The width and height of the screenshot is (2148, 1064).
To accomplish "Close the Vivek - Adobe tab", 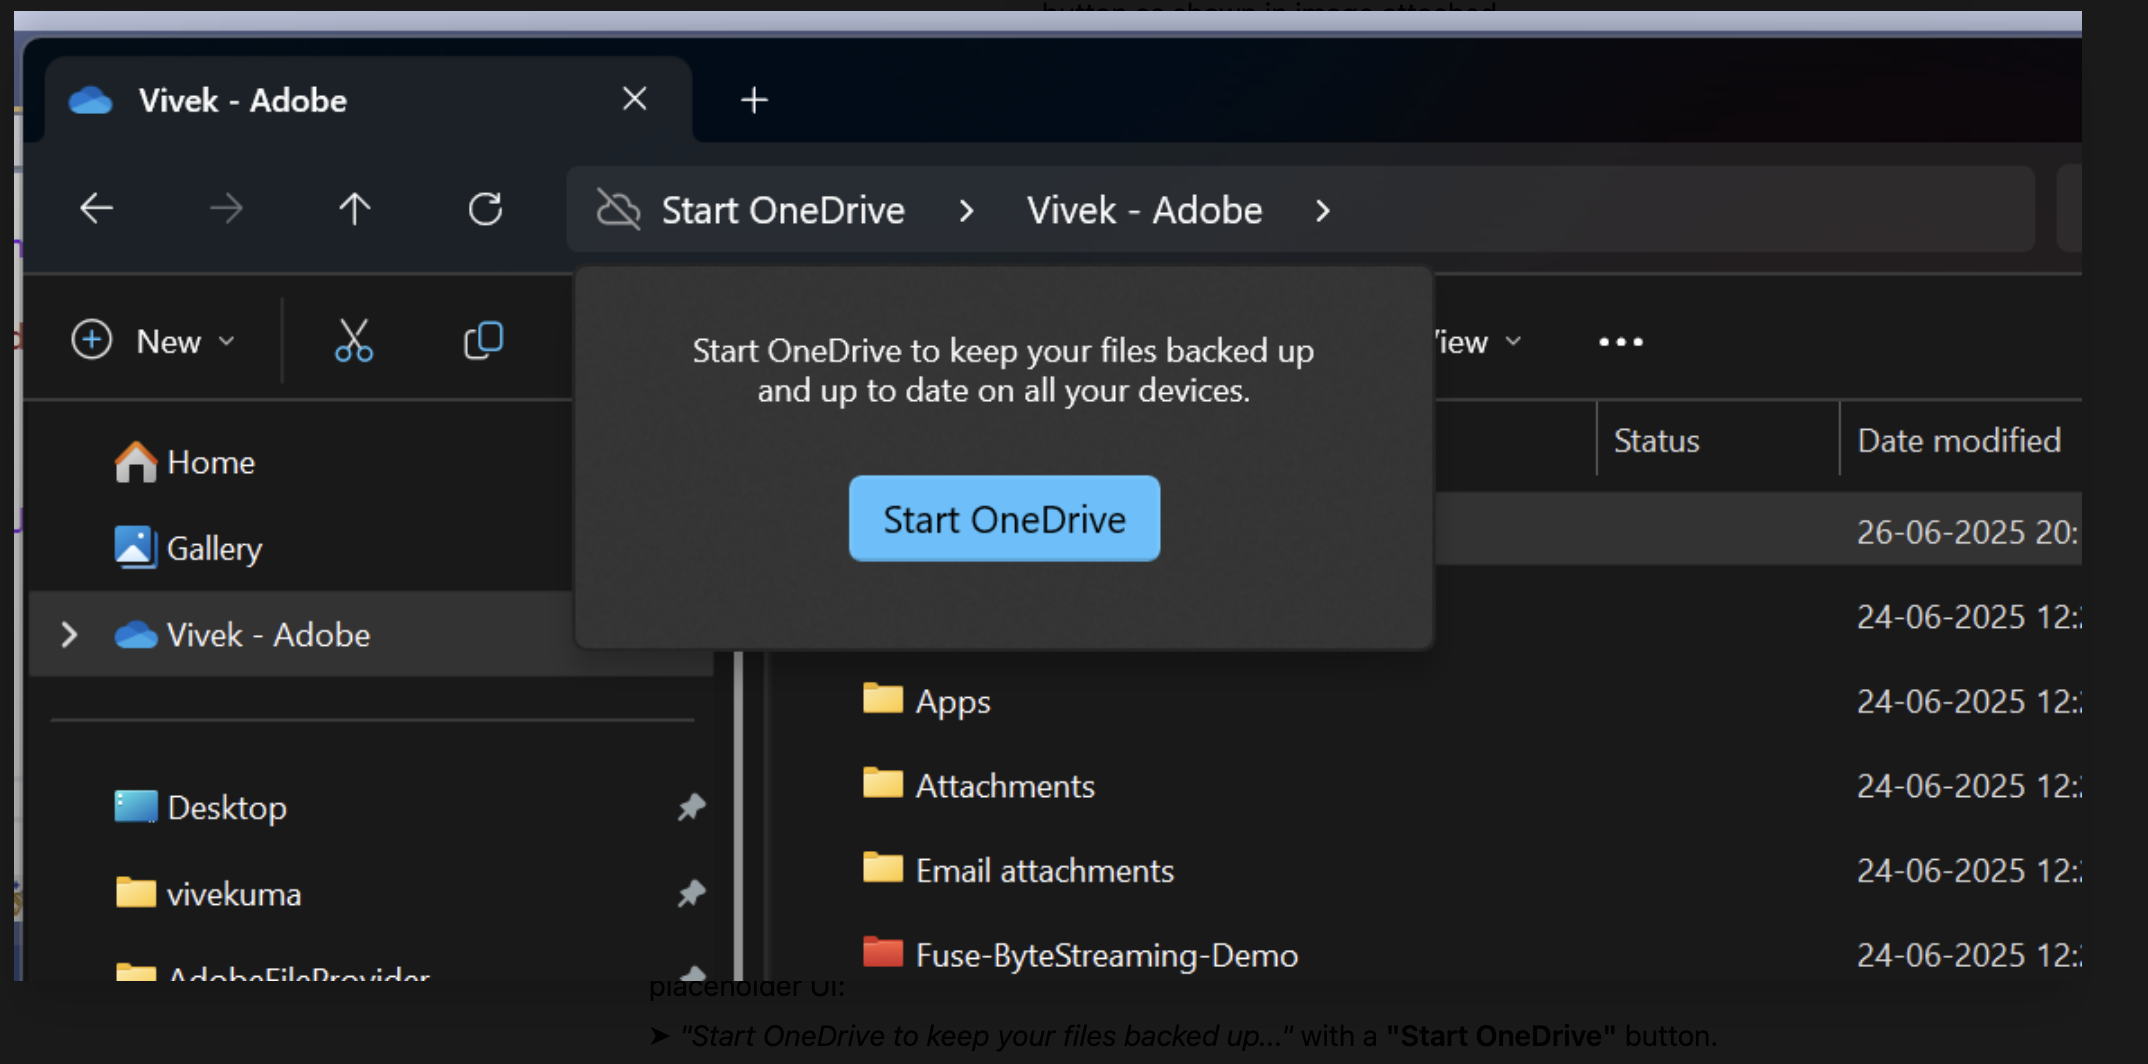I will (x=634, y=98).
